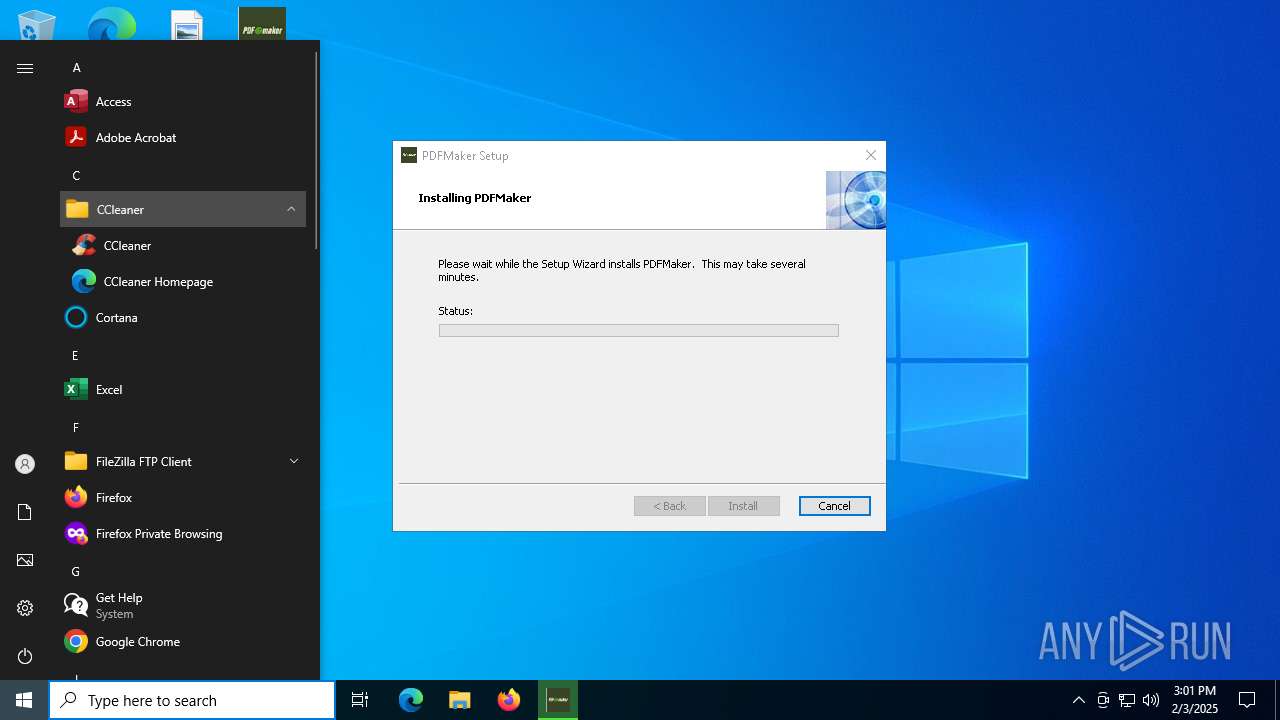Open Excel from Start menu

183,389
